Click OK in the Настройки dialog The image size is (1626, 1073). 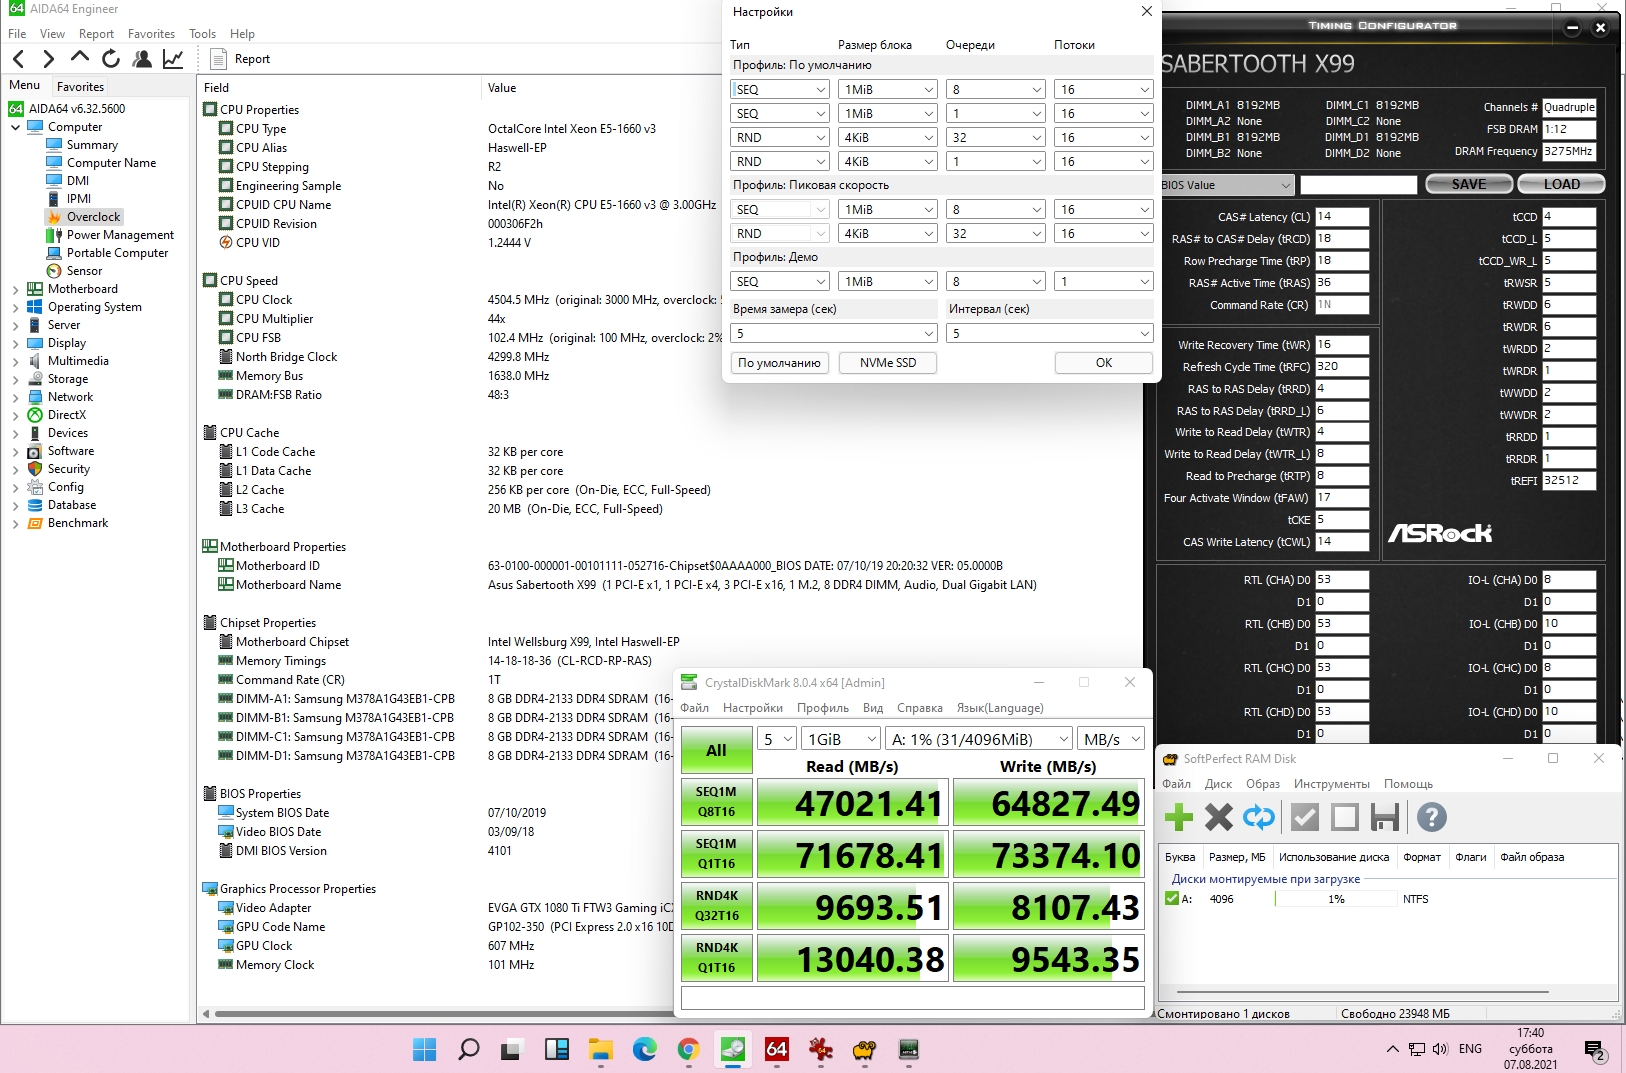(x=1104, y=363)
